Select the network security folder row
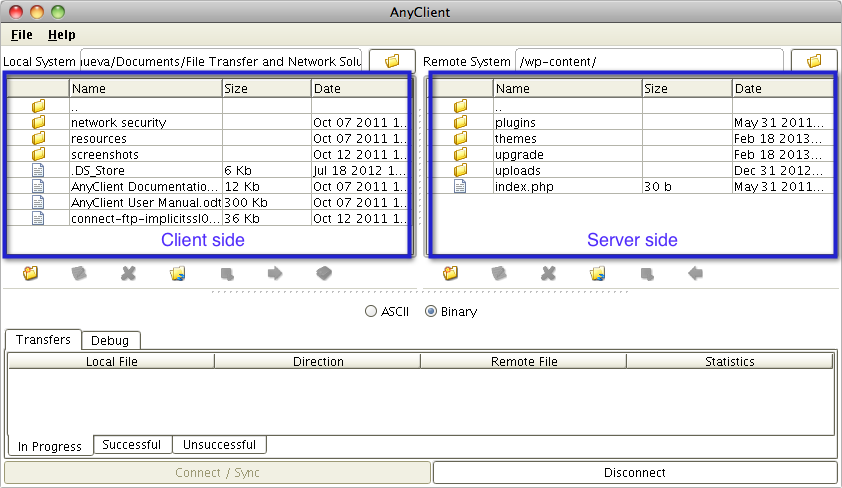The width and height of the screenshot is (842, 488). coord(208,122)
